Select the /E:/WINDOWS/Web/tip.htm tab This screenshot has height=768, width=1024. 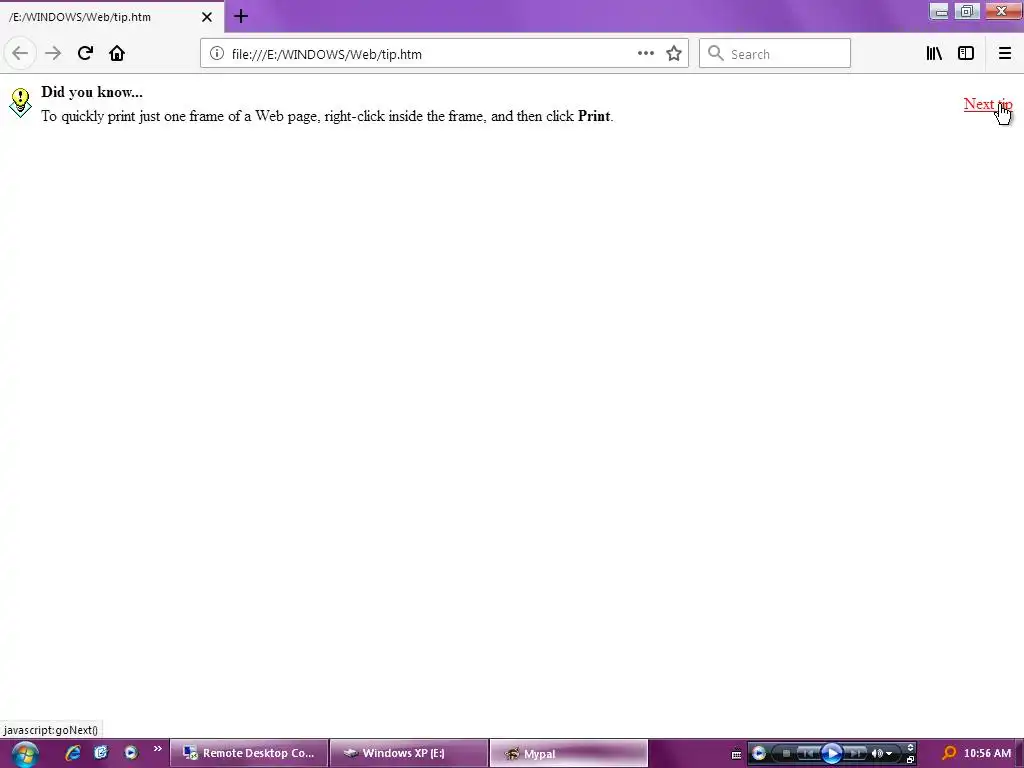112,17
